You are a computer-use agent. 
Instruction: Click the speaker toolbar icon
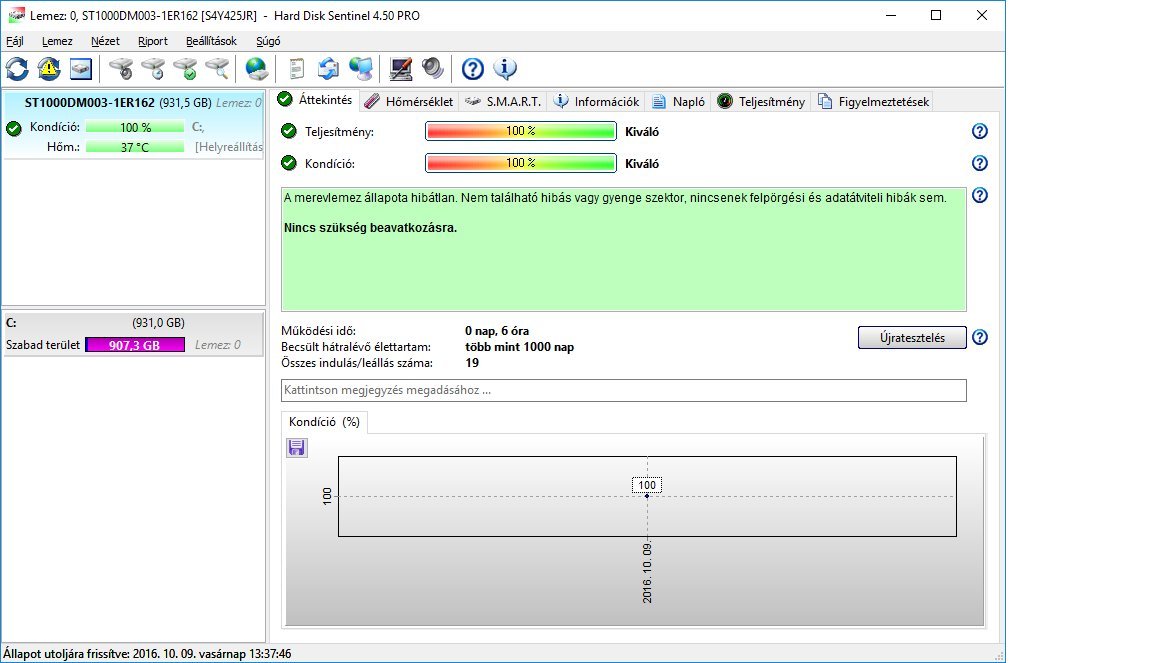[x=433, y=69]
